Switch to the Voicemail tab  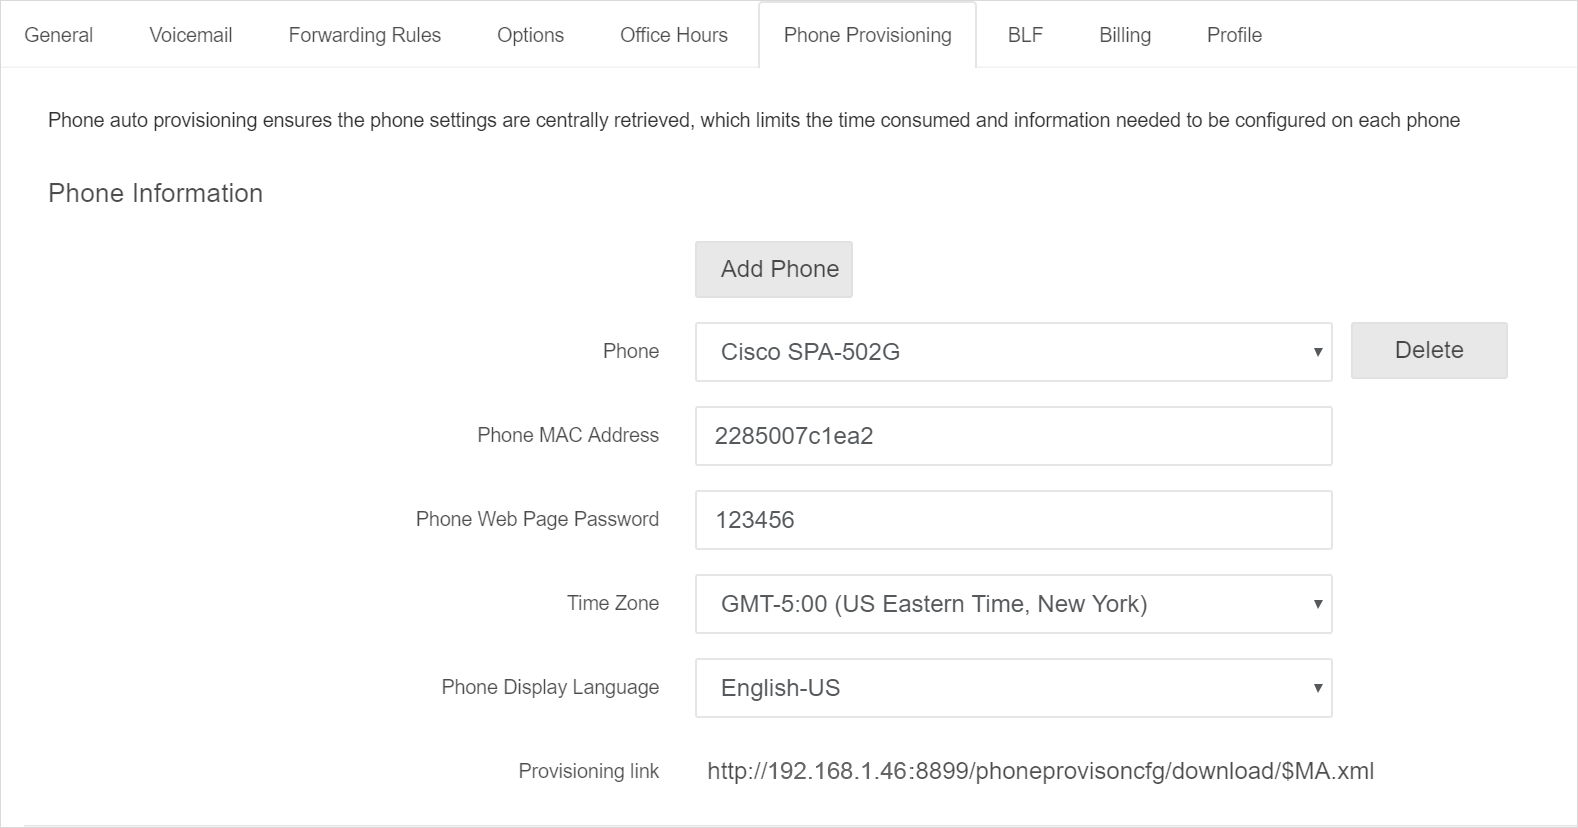click(190, 35)
